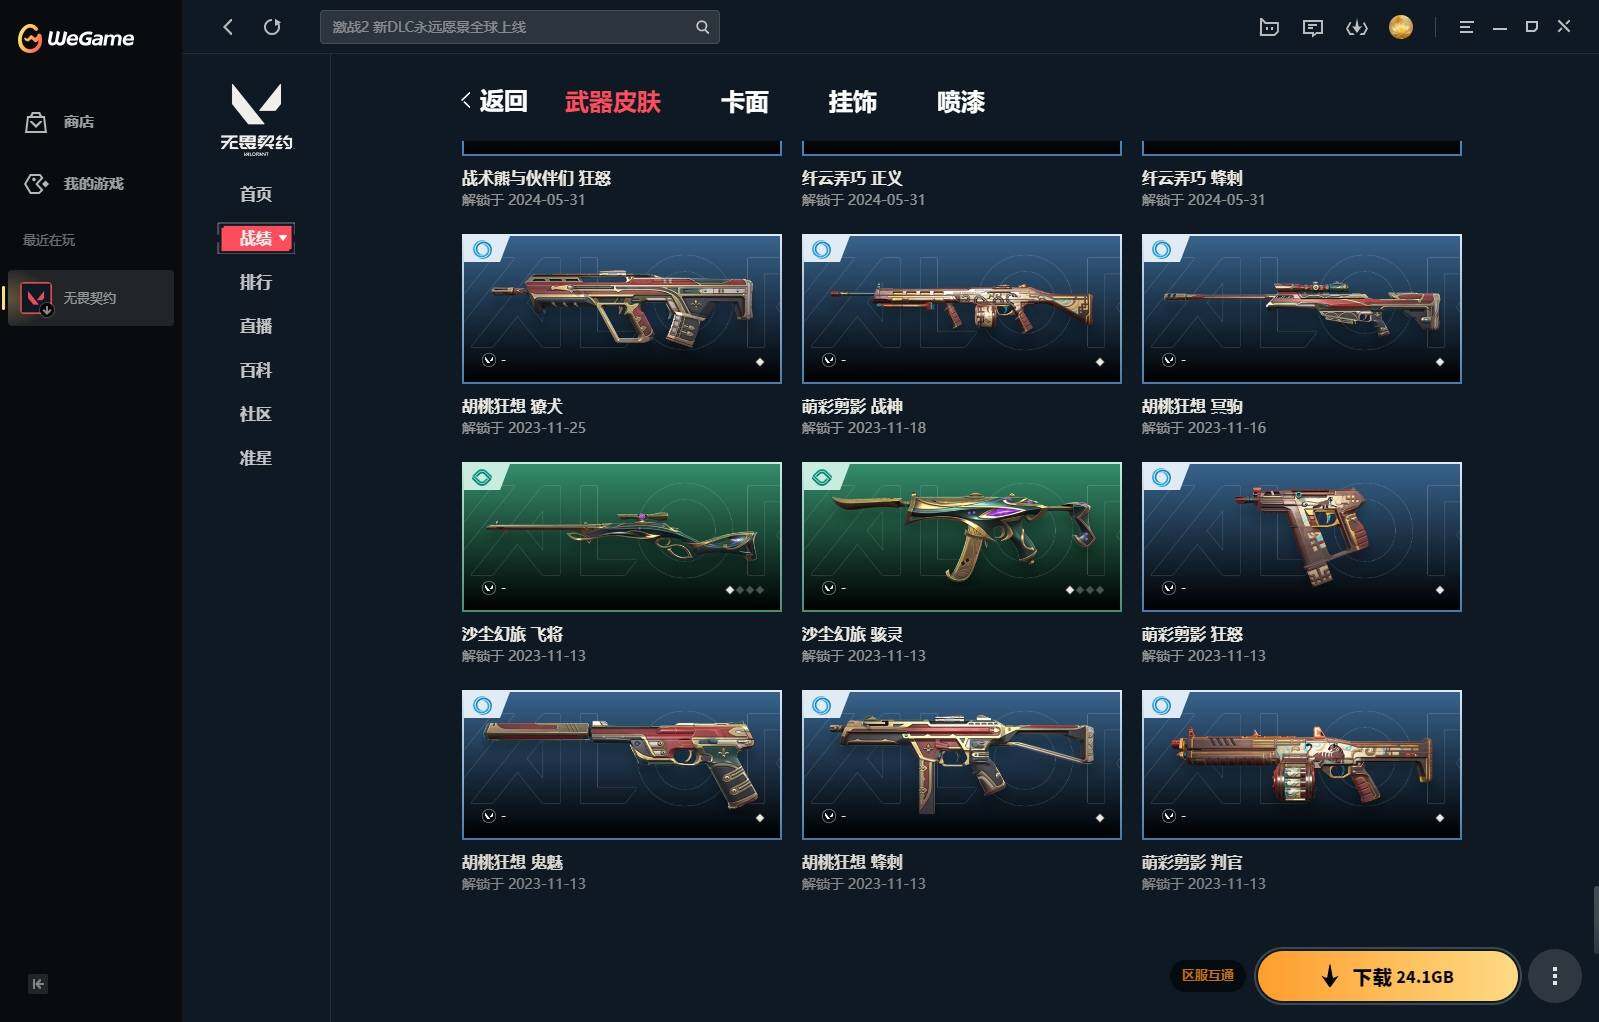Open the 沙尘幻旅 骇灵 skin thumbnail
The height and width of the screenshot is (1022, 1599).
[x=962, y=537]
